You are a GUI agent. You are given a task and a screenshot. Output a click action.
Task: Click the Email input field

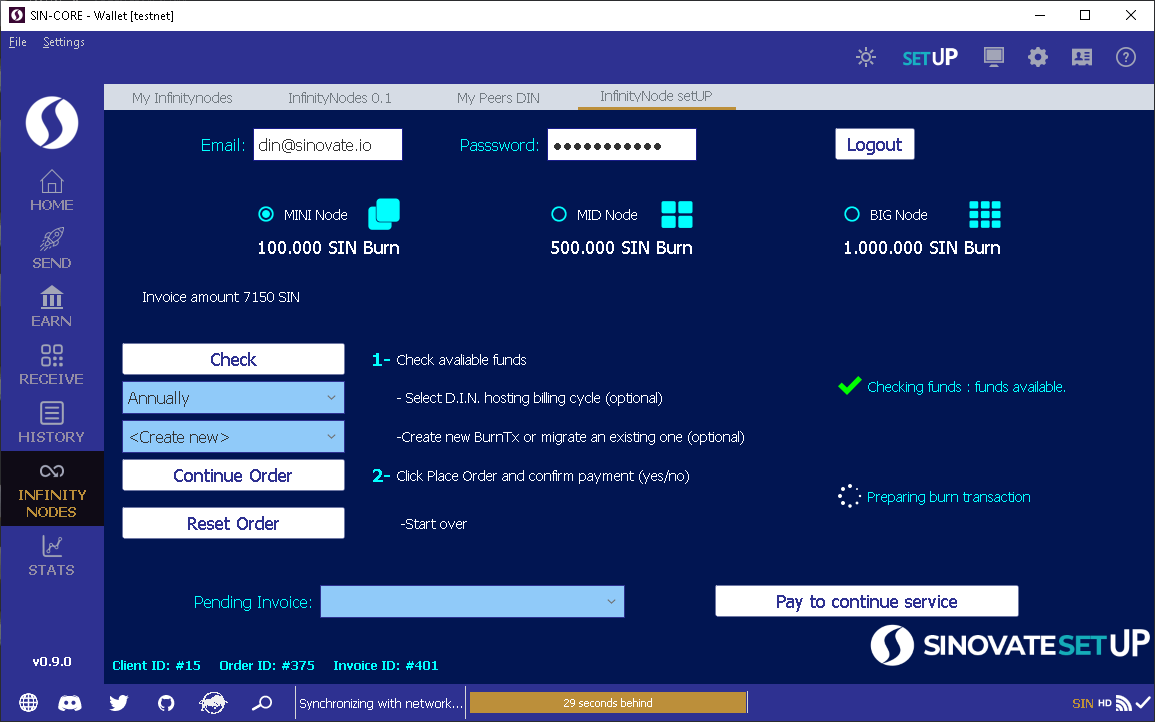328,144
